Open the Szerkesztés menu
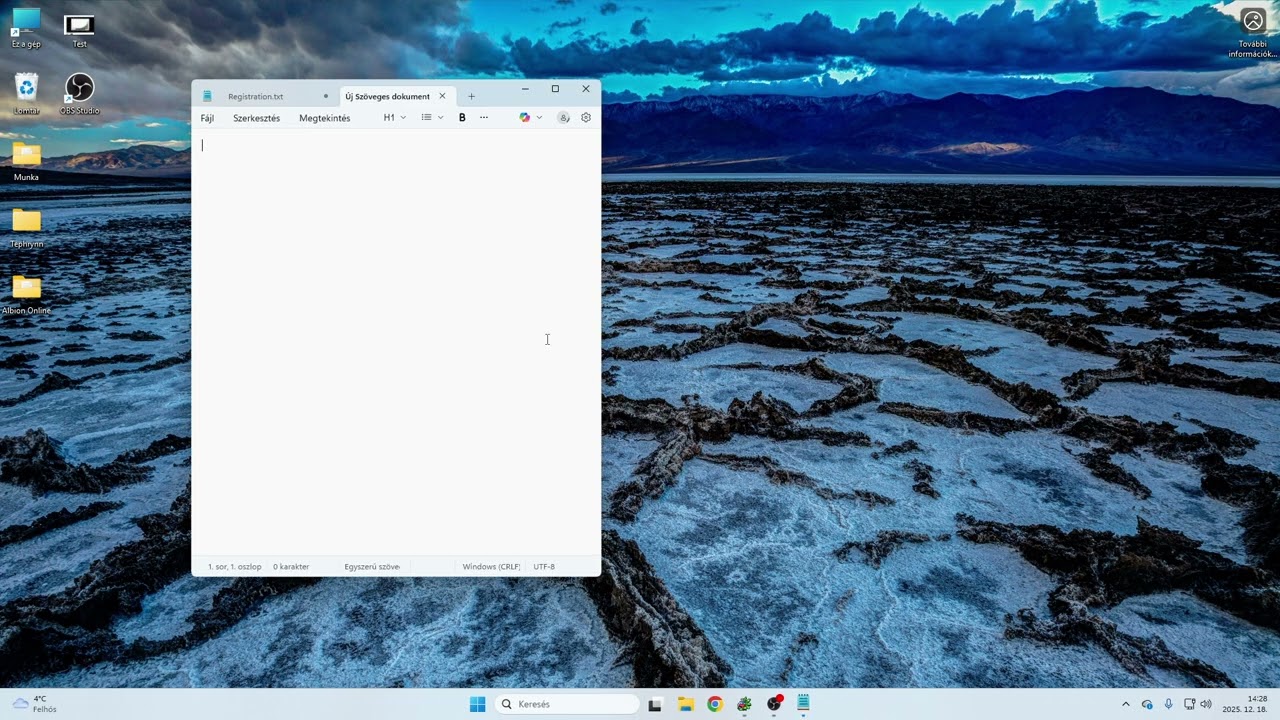1280x720 pixels. click(256, 118)
